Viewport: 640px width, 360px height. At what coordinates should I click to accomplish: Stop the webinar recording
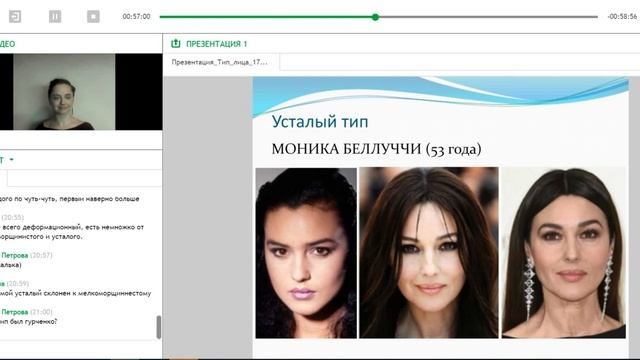tap(93, 17)
